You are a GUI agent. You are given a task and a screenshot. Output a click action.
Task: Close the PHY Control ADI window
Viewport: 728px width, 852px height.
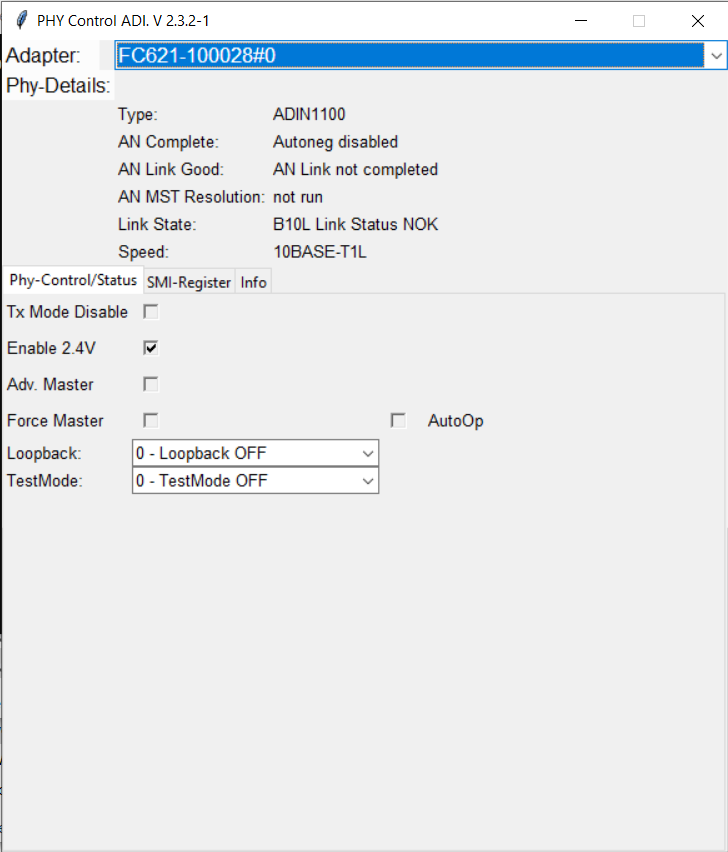pyautogui.click(x=698, y=21)
